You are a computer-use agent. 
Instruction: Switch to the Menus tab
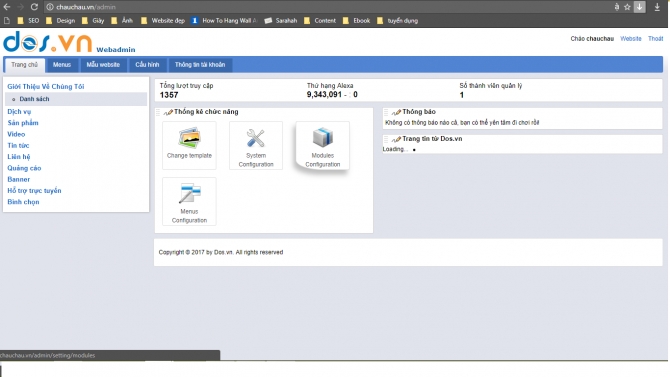pos(62,65)
